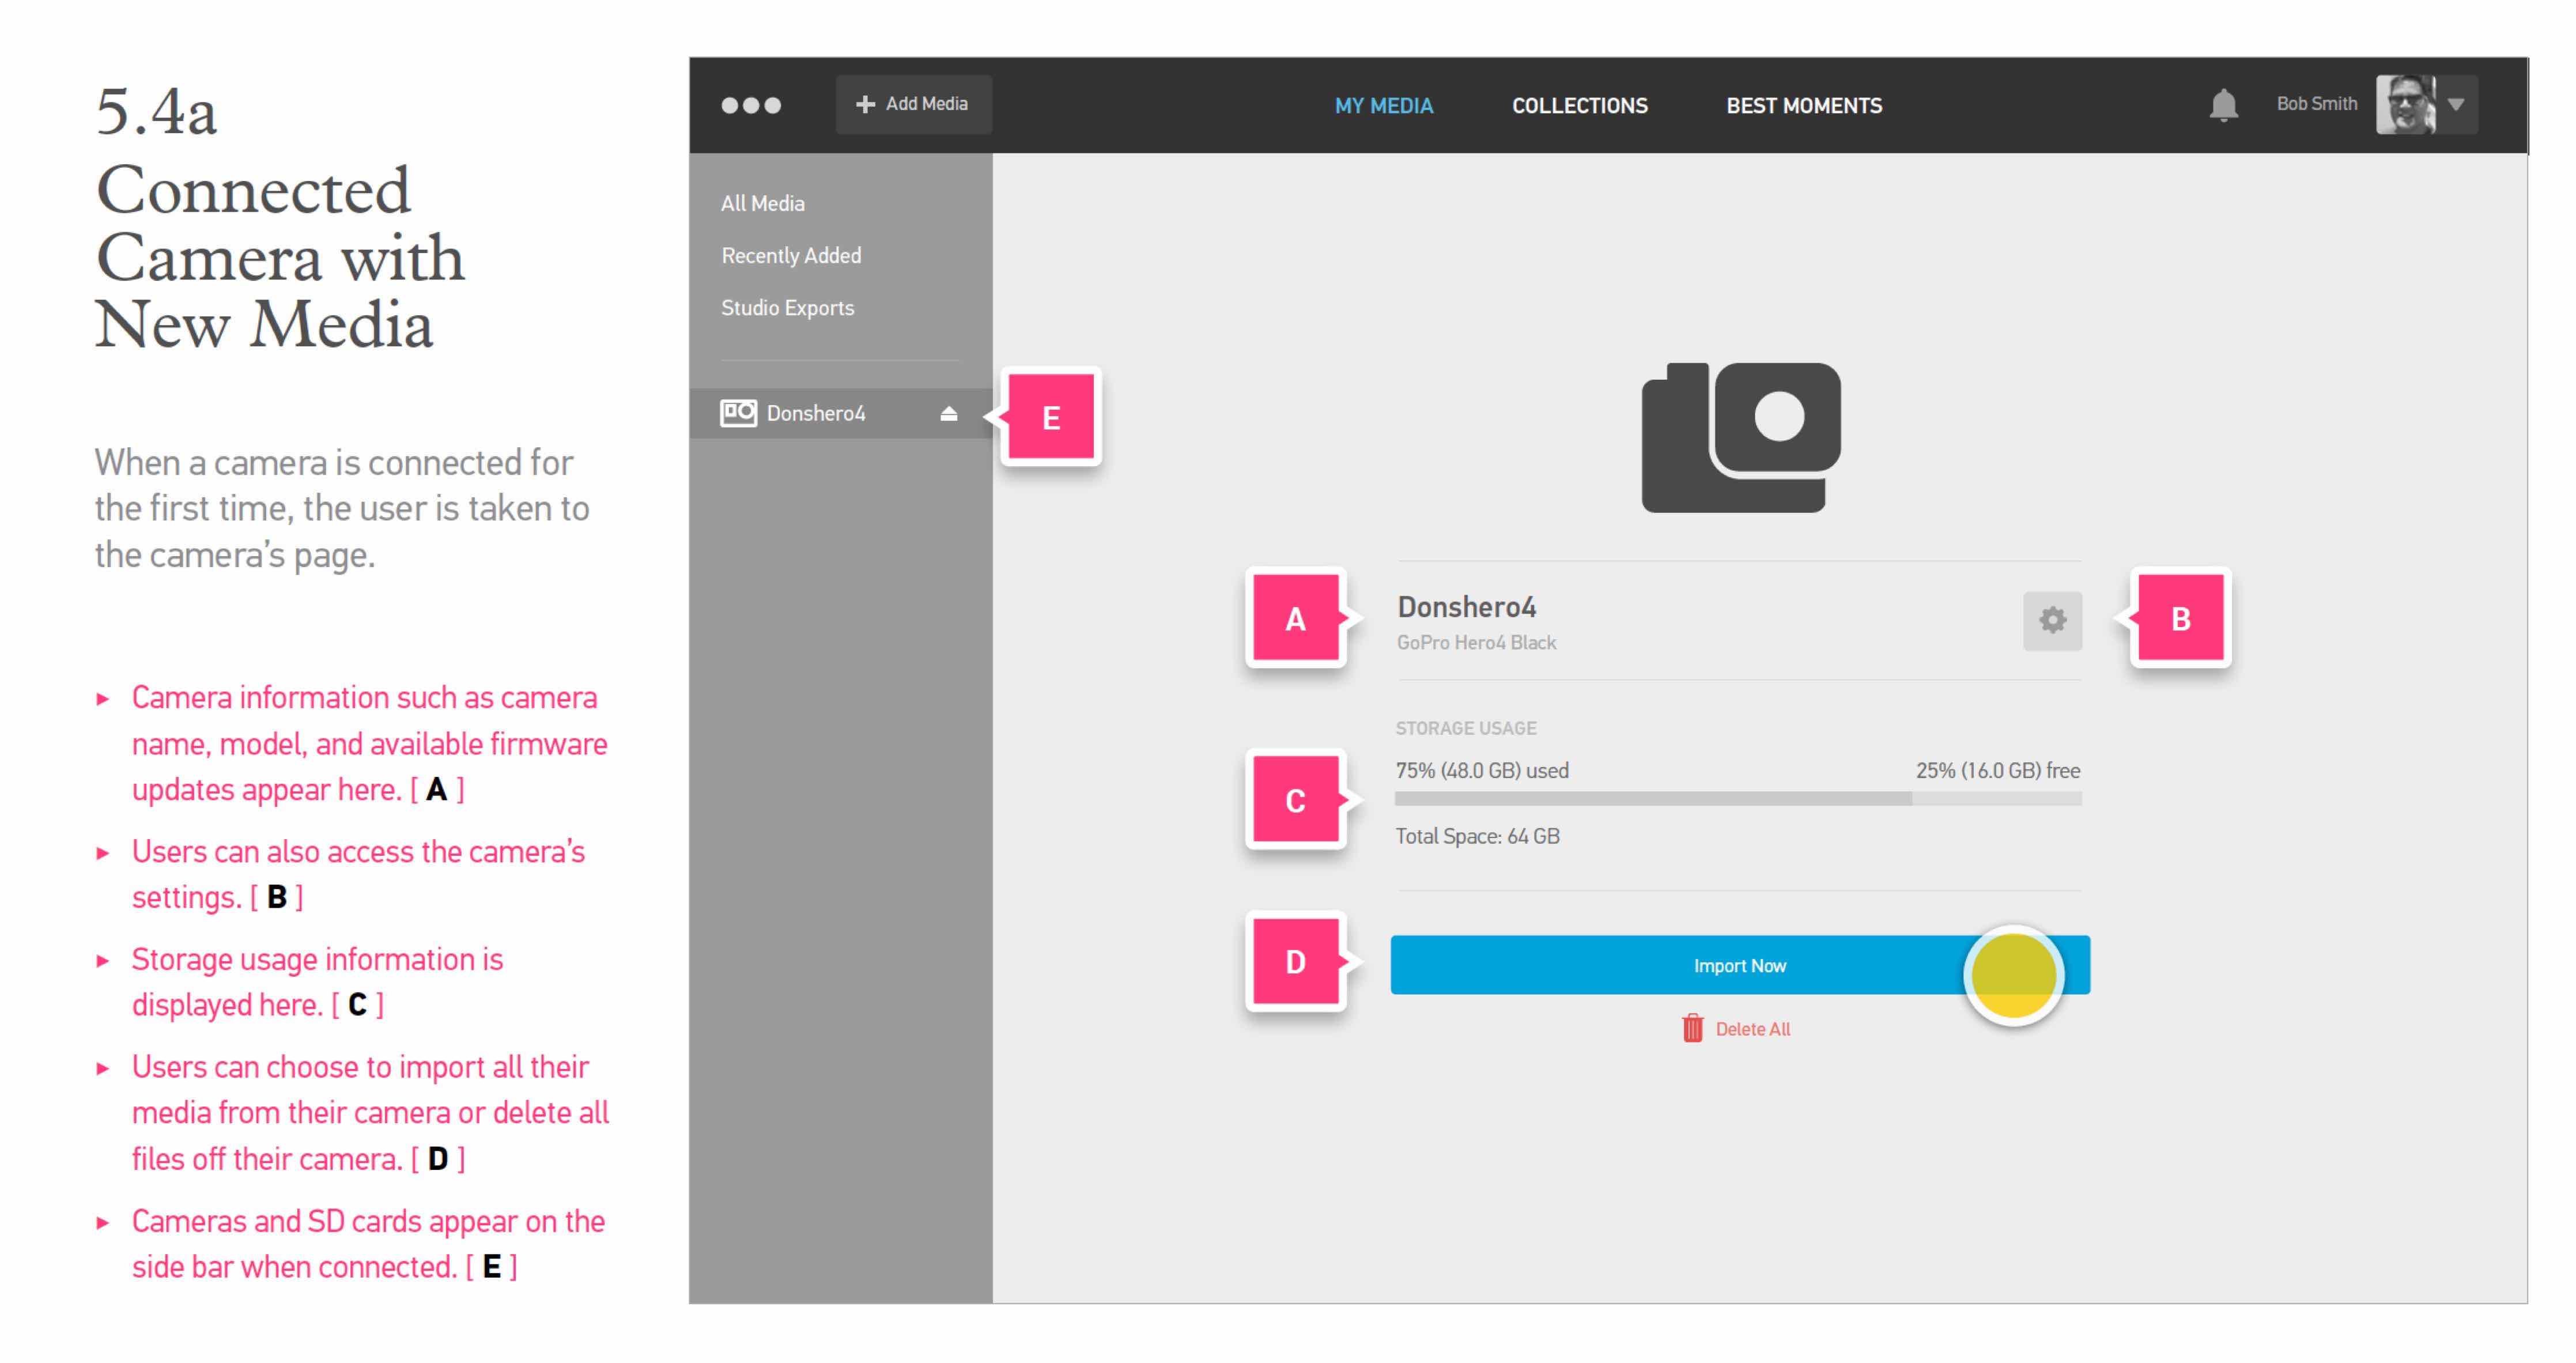Select Donshero4 device in the sidebar
This screenshot has height=1363, width=2576.
[x=816, y=413]
